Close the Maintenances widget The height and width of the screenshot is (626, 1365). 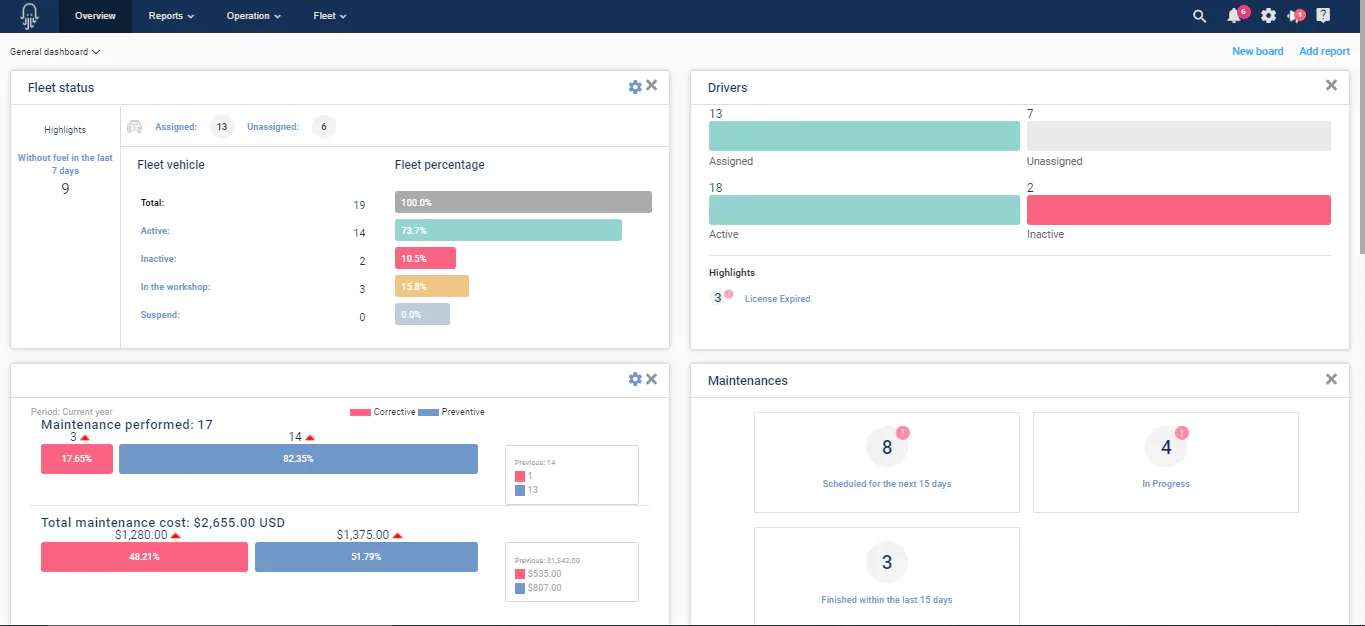(x=1331, y=379)
